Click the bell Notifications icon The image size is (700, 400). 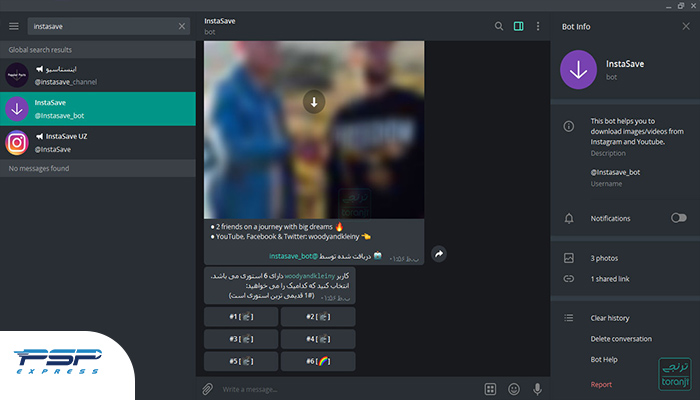point(569,218)
